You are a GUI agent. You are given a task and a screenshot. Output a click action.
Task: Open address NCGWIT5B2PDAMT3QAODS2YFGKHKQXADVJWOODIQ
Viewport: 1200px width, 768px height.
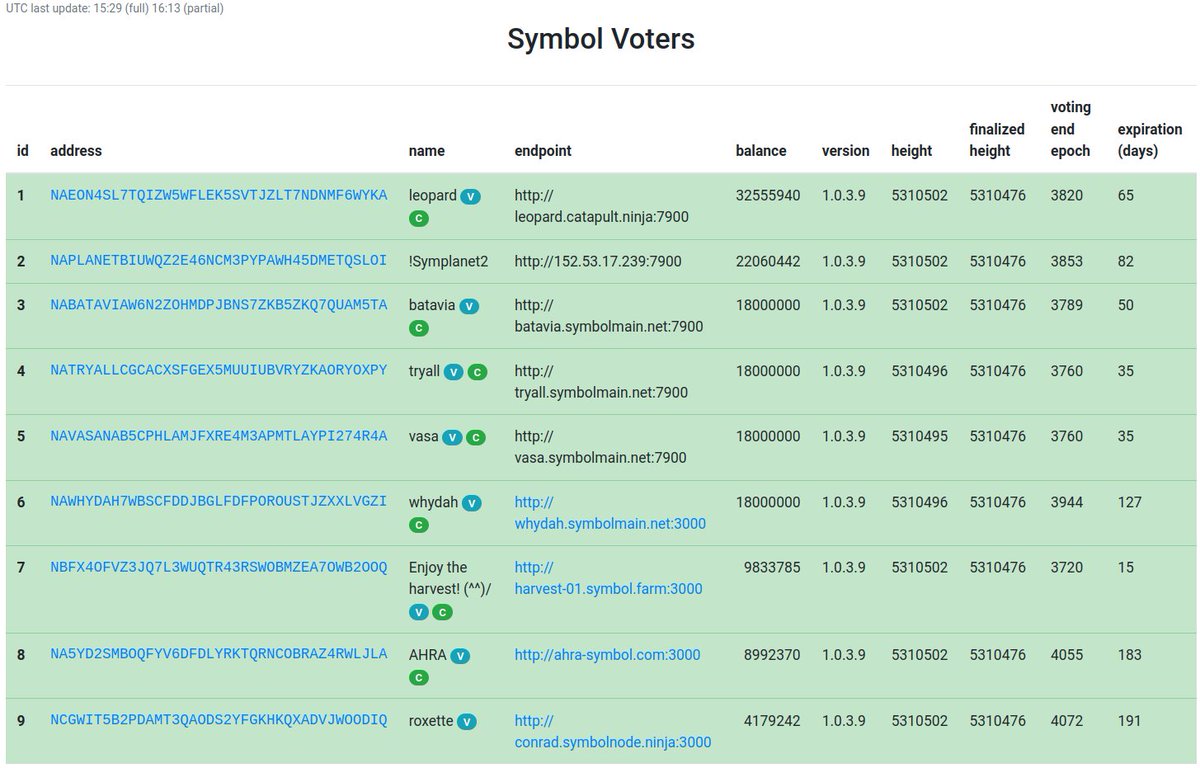pyautogui.click(x=219, y=720)
